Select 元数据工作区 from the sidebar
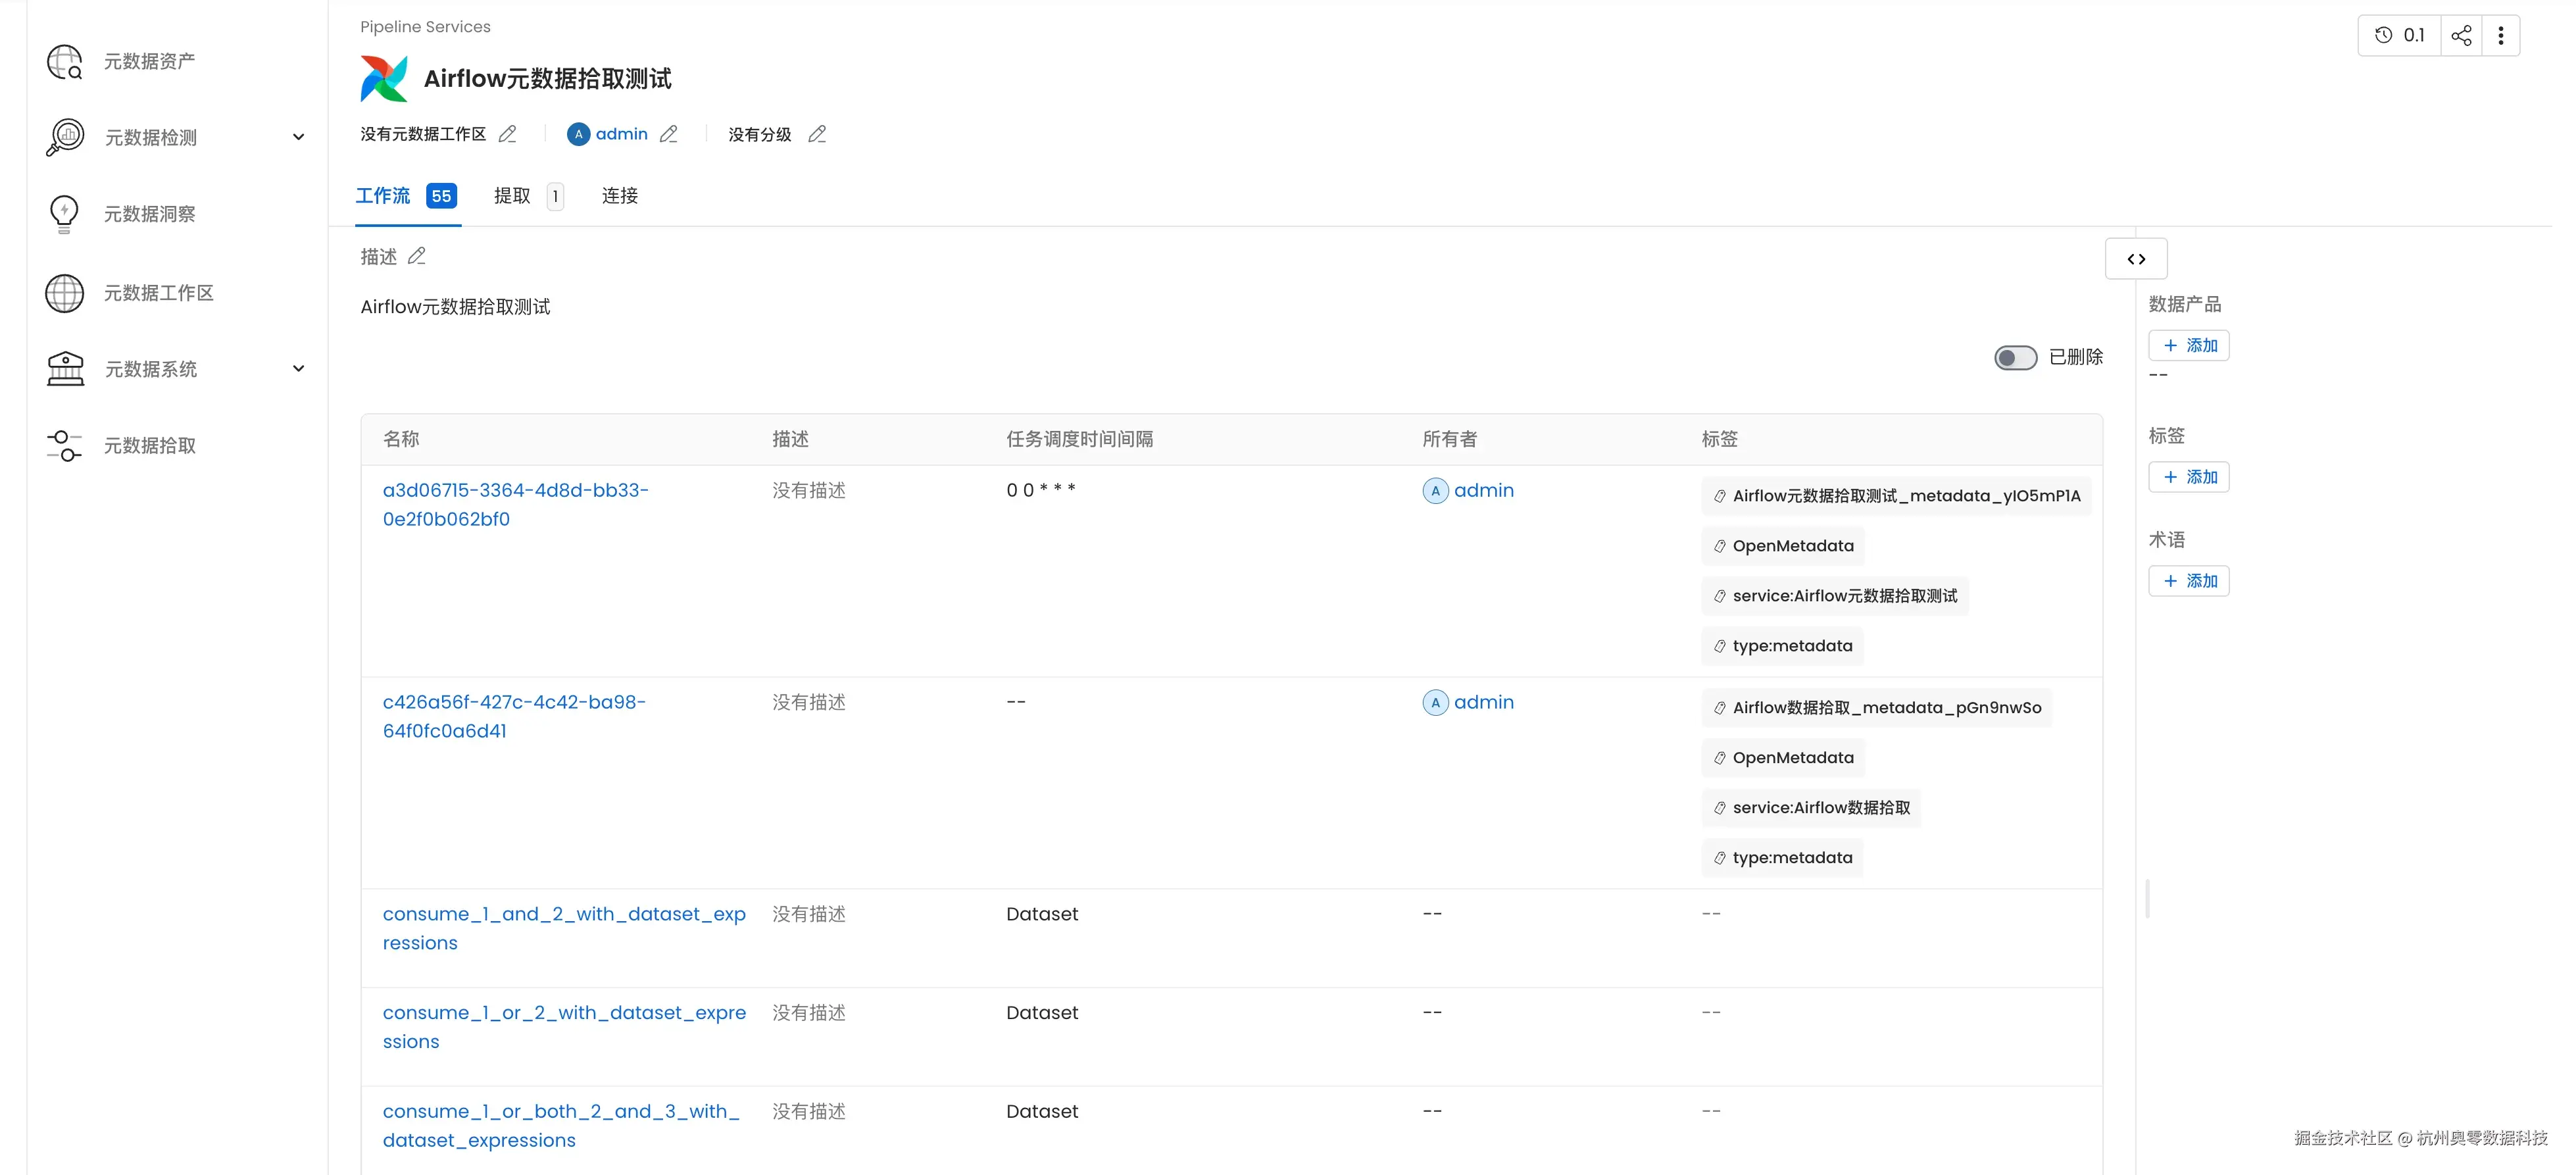Image resolution: width=2576 pixels, height=1175 pixels. pos(157,292)
